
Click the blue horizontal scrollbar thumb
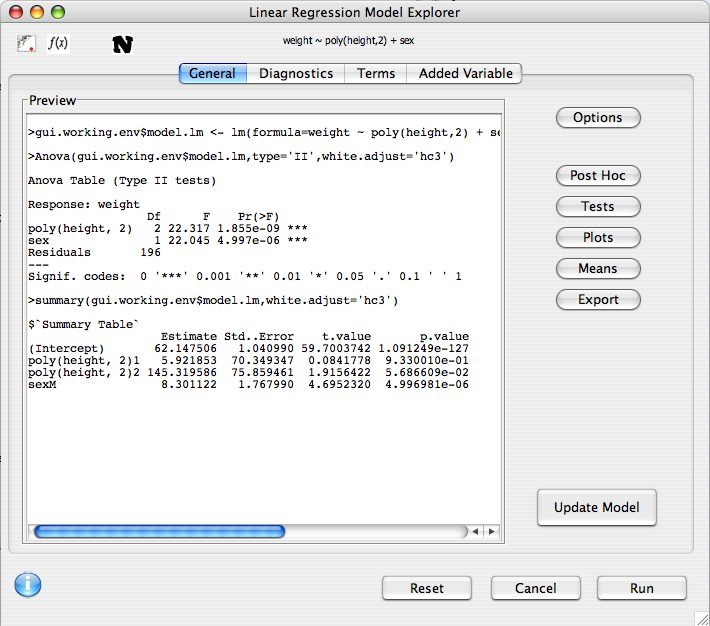coord(160,532)
